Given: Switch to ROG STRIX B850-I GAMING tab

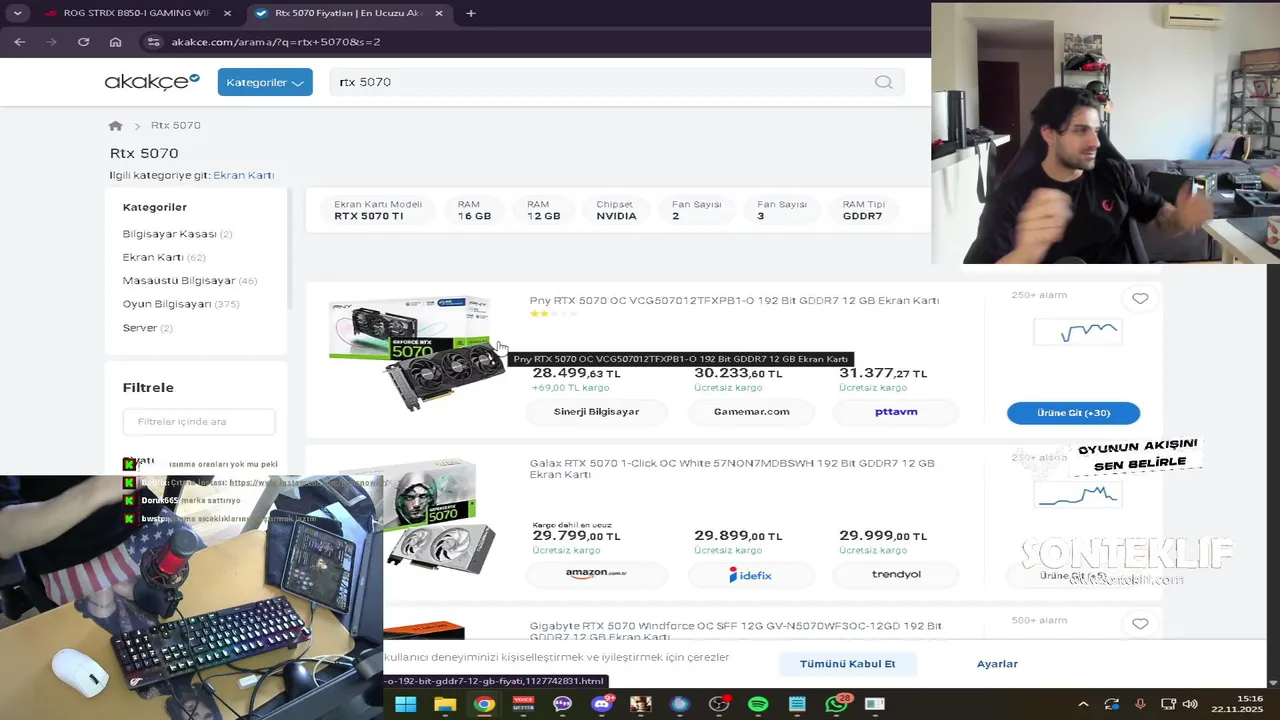Looking at the screenshot, I should 136,13.
